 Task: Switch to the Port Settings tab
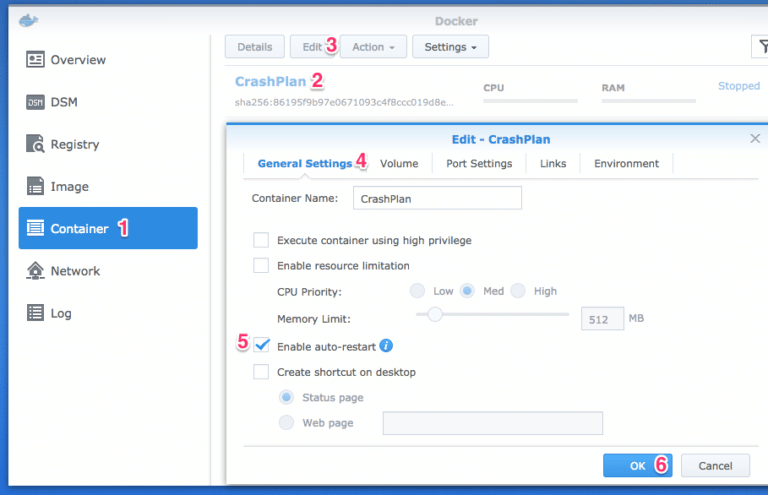(479, 164)
